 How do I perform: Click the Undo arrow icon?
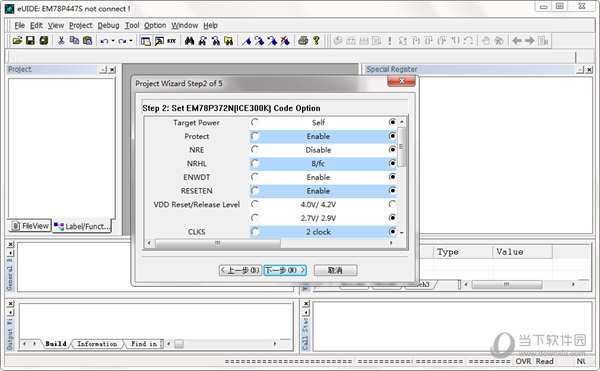click(104, 41)
